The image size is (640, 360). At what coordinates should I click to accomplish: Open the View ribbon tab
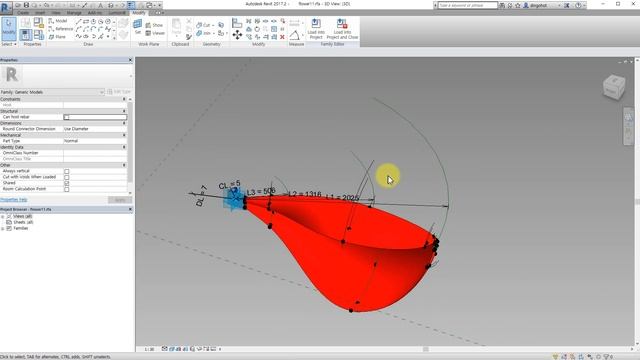point(56,13)
